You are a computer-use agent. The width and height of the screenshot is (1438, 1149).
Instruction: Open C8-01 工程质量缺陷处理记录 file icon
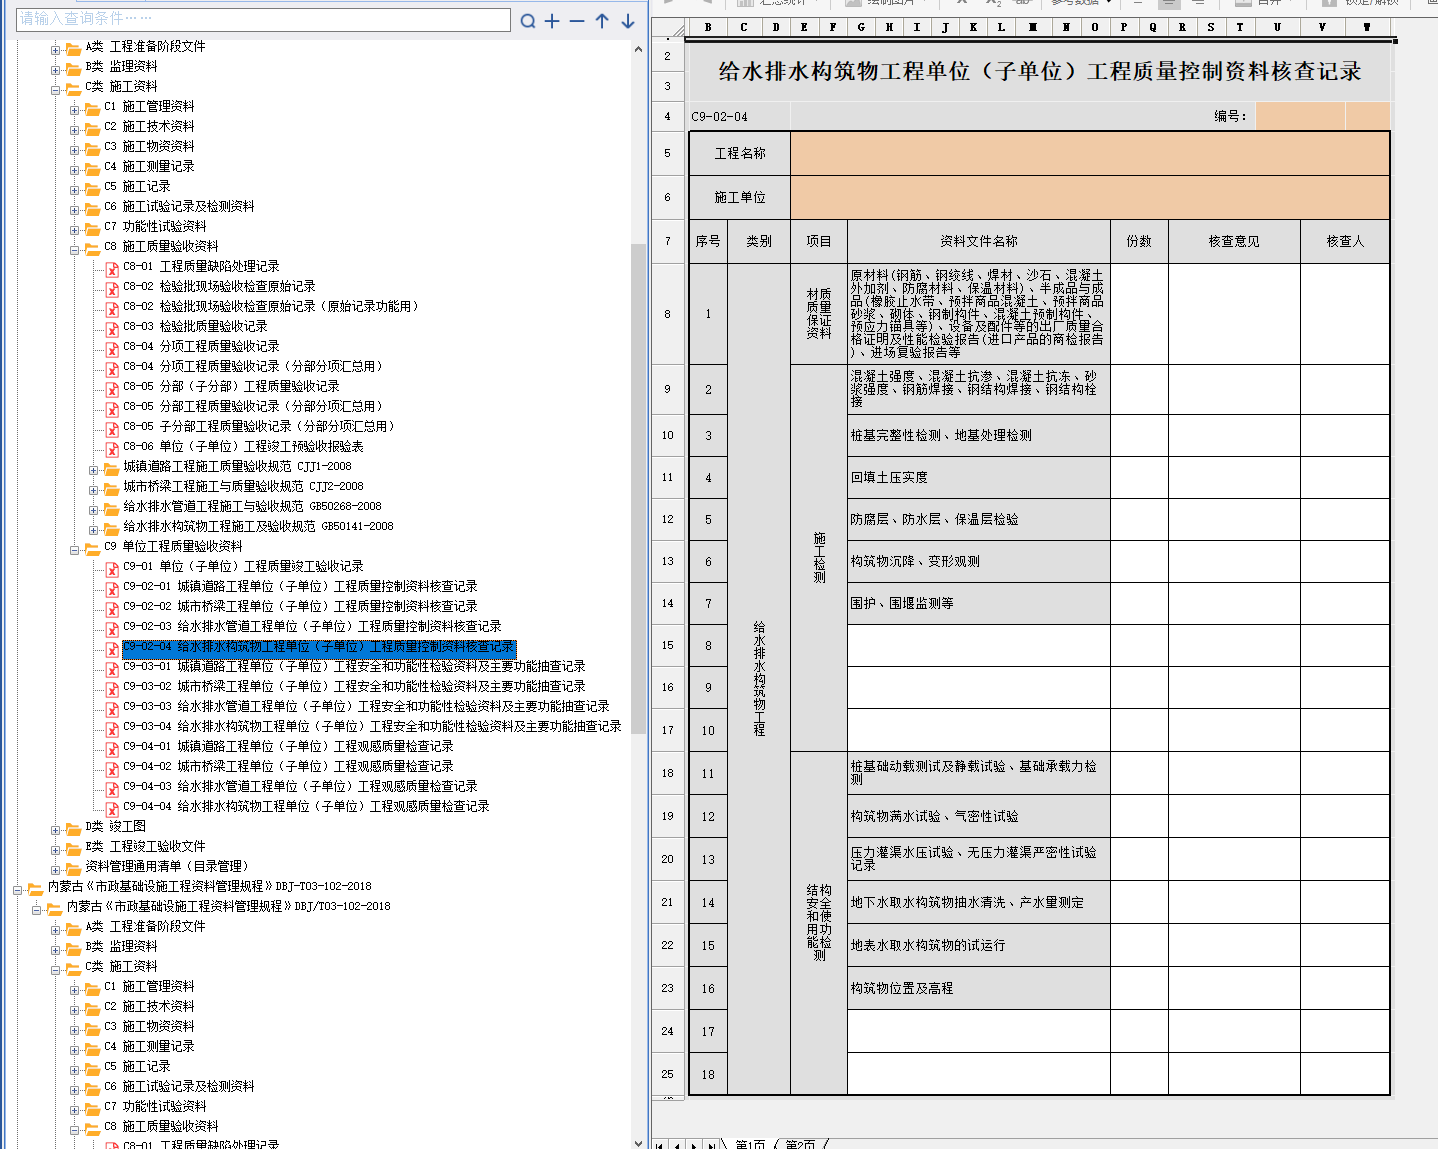click(x=113, y=268)
